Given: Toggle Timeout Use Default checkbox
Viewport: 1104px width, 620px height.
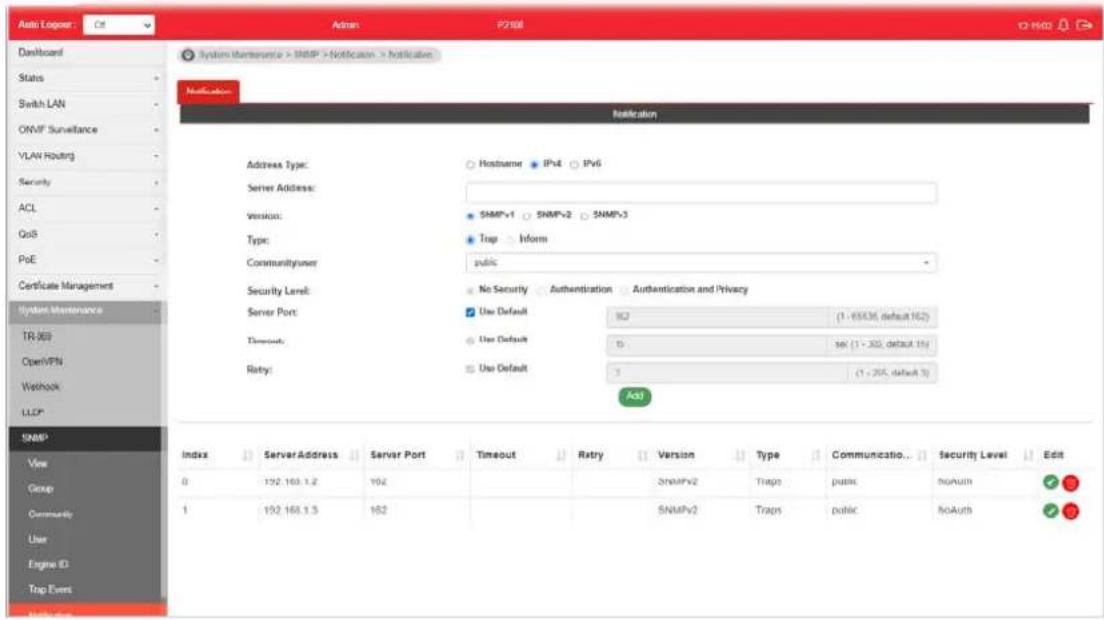Looking at the screenshot, I should [x=470, y=341].
